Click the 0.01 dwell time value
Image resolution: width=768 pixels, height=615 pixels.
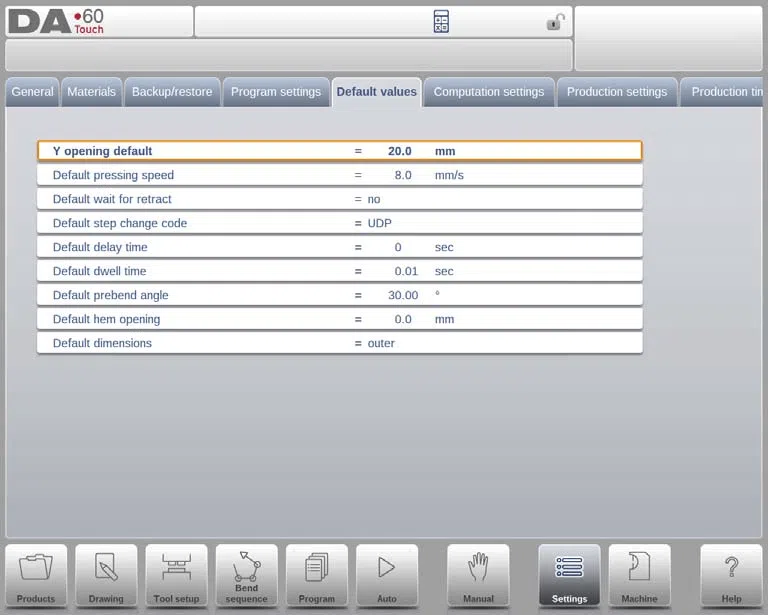[x=406, y=271]
